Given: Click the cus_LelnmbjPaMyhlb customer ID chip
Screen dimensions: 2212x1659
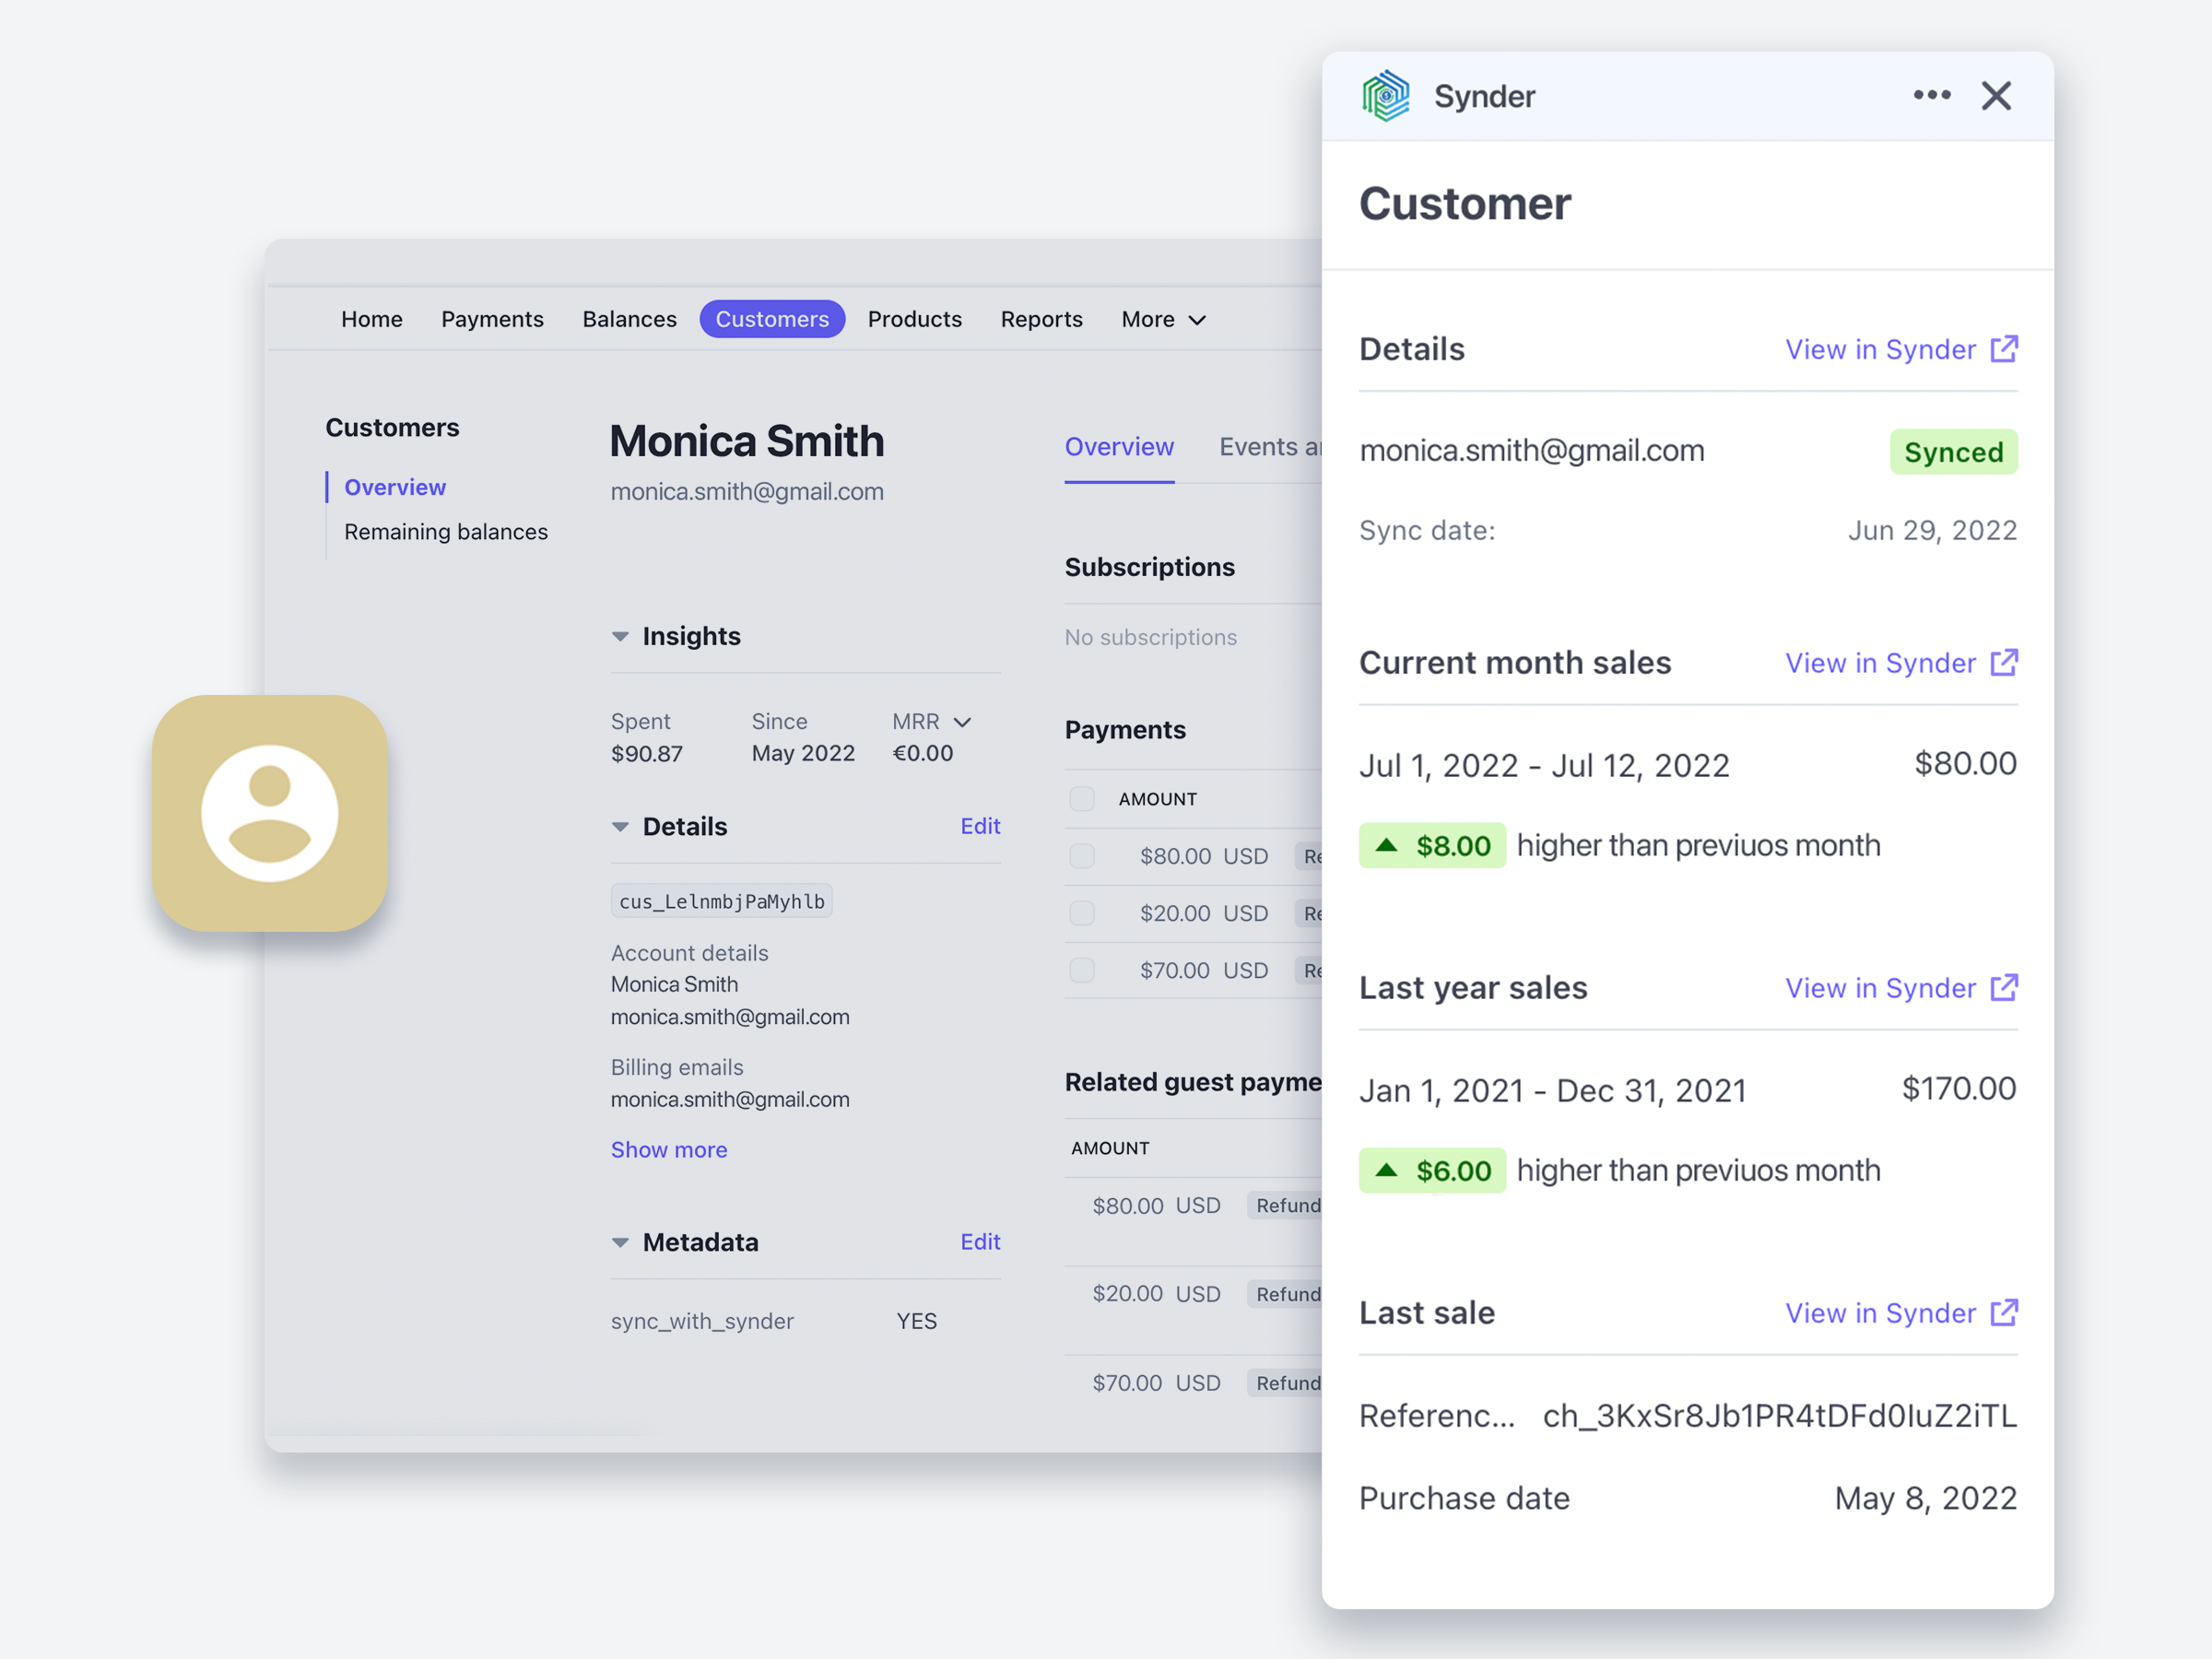Looking at the screenshot, I should (x=721, y=900).
